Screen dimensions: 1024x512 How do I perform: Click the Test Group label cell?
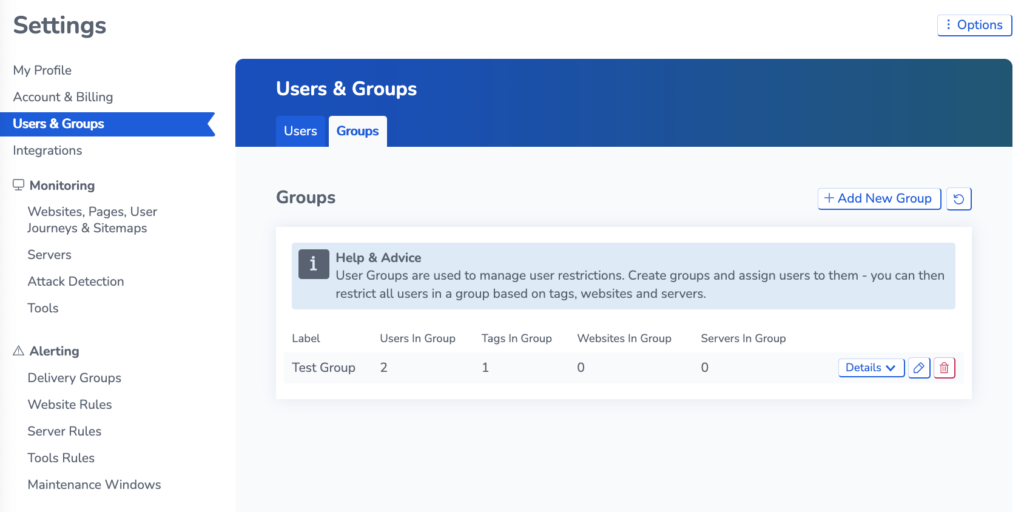323,368
